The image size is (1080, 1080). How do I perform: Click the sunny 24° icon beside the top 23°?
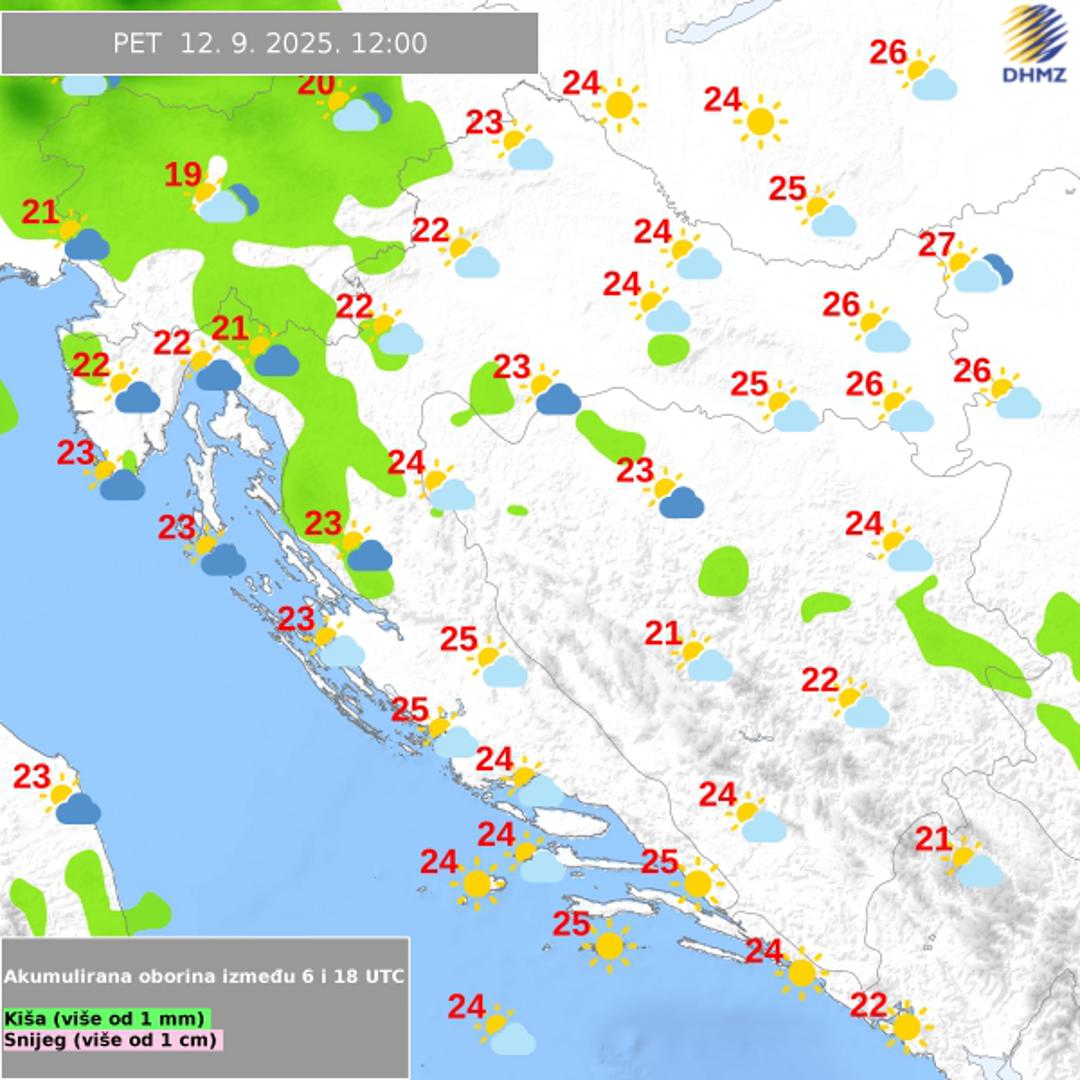coord(619,103)
